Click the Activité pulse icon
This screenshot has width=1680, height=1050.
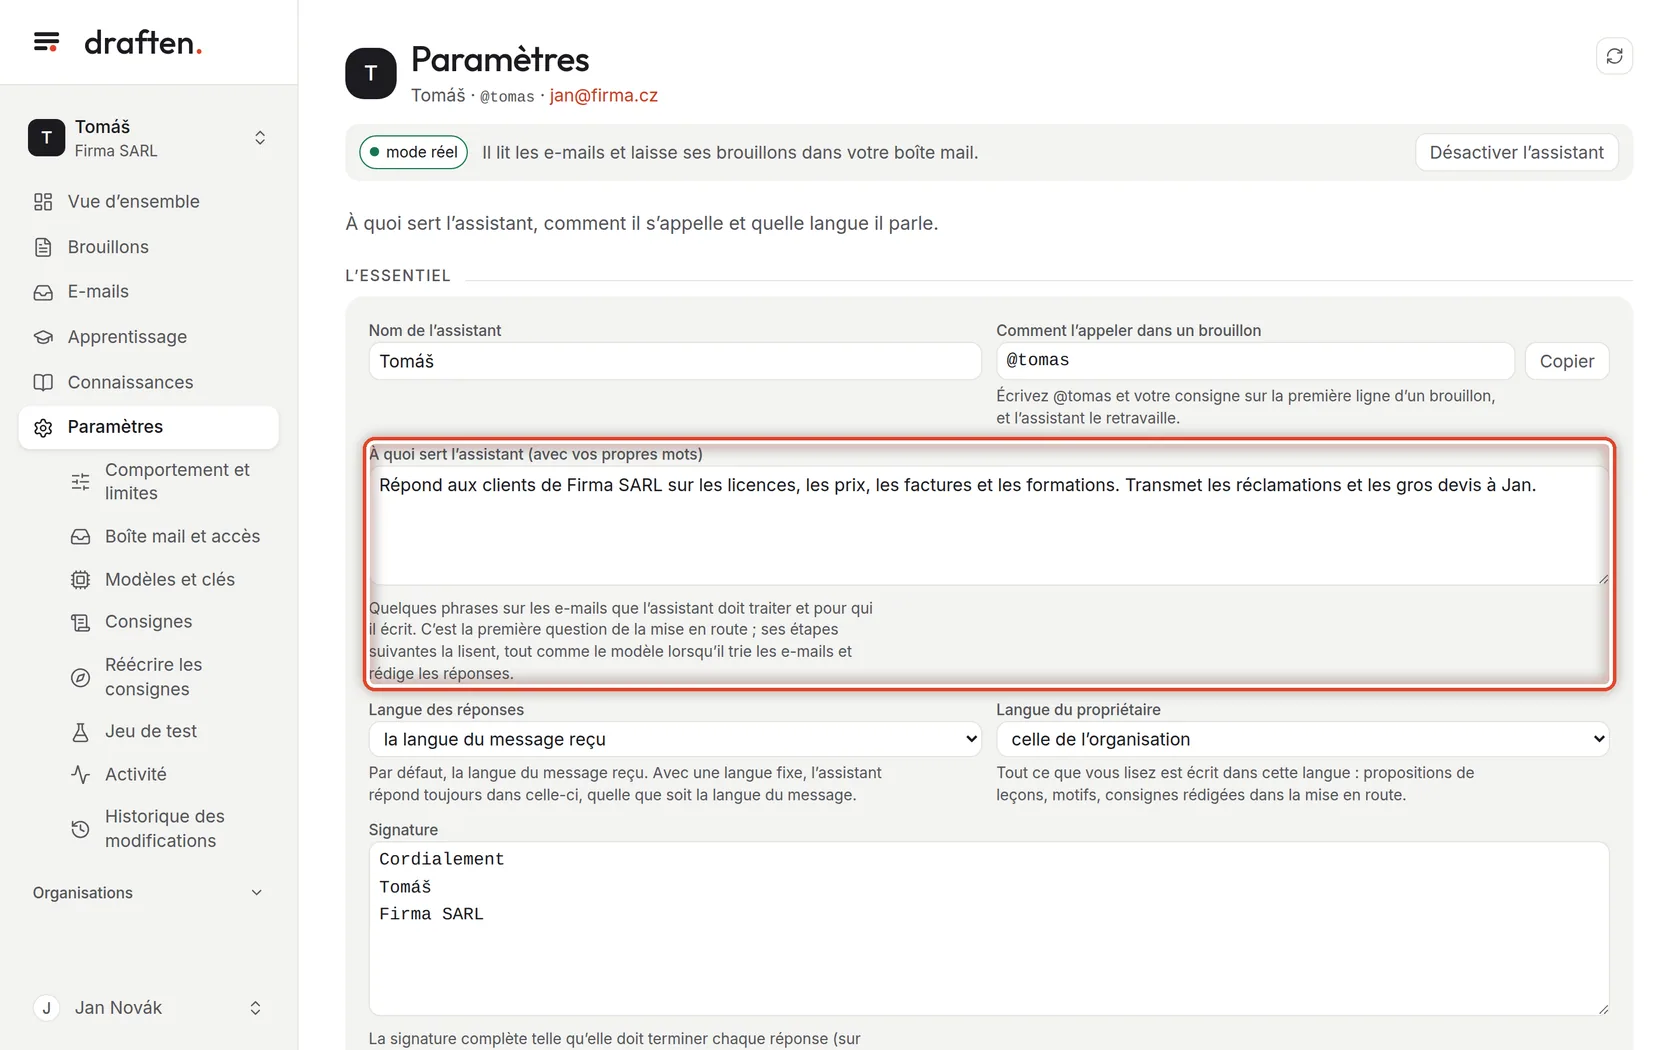[81, 774]
